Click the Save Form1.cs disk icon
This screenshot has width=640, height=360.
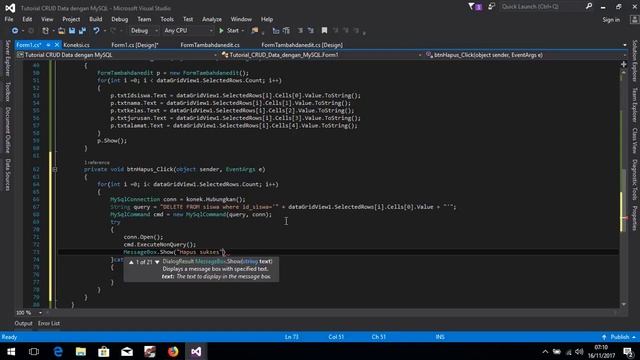[72, 31]
